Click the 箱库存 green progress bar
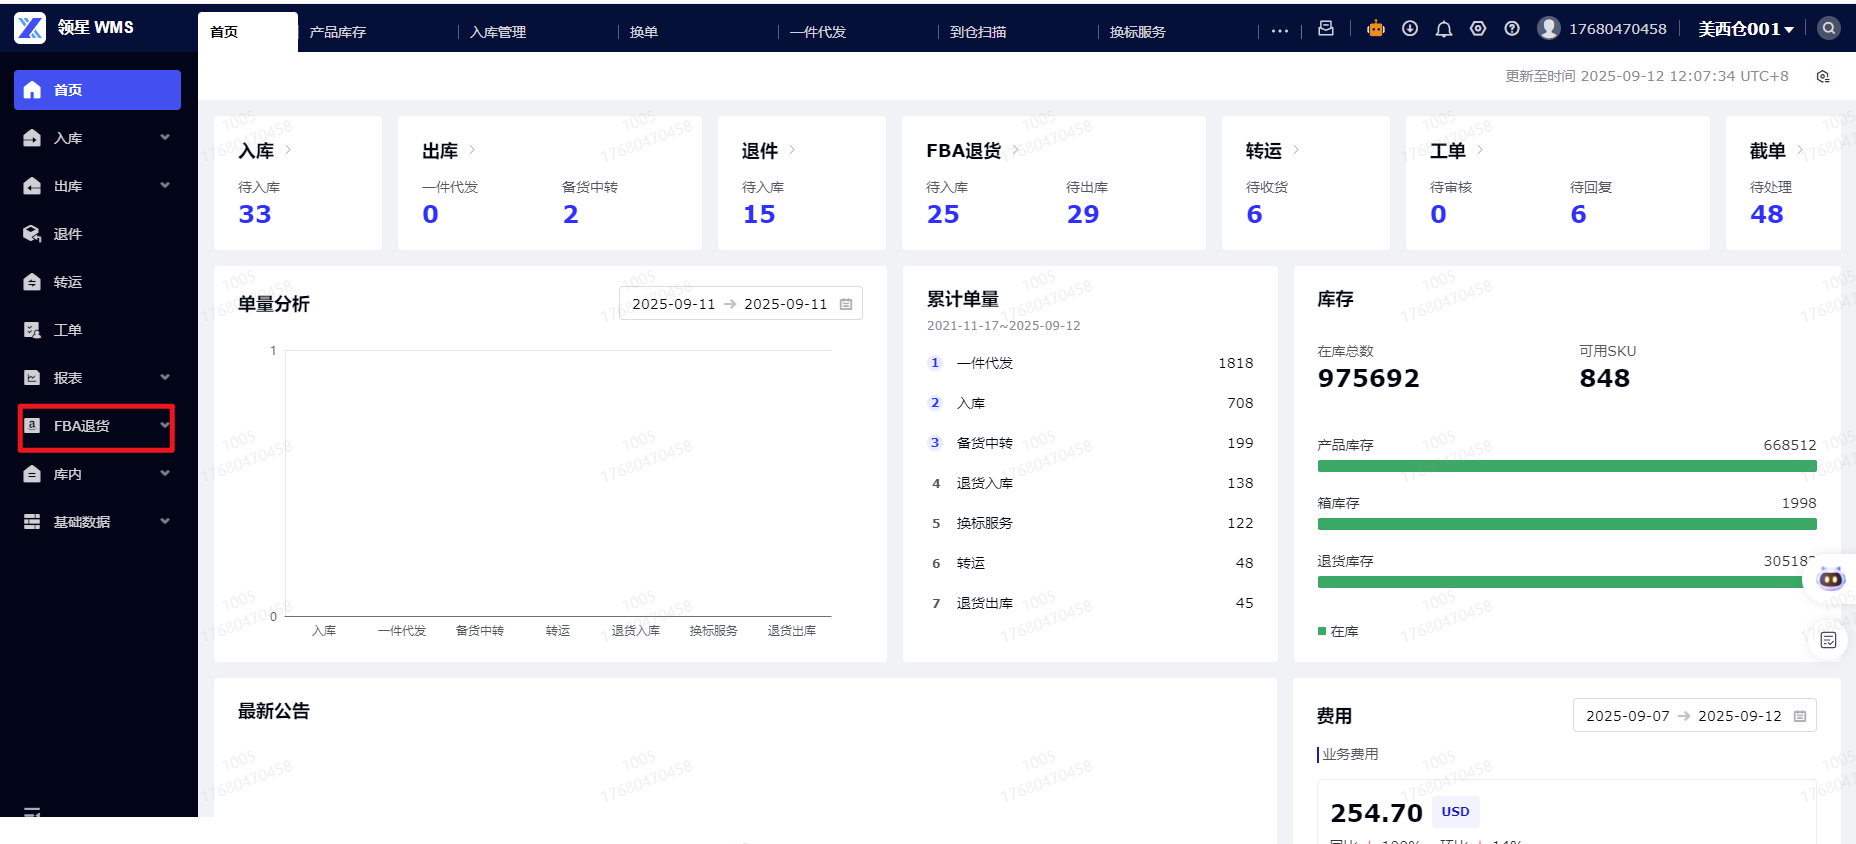1856x844 pixels. 1567,524
